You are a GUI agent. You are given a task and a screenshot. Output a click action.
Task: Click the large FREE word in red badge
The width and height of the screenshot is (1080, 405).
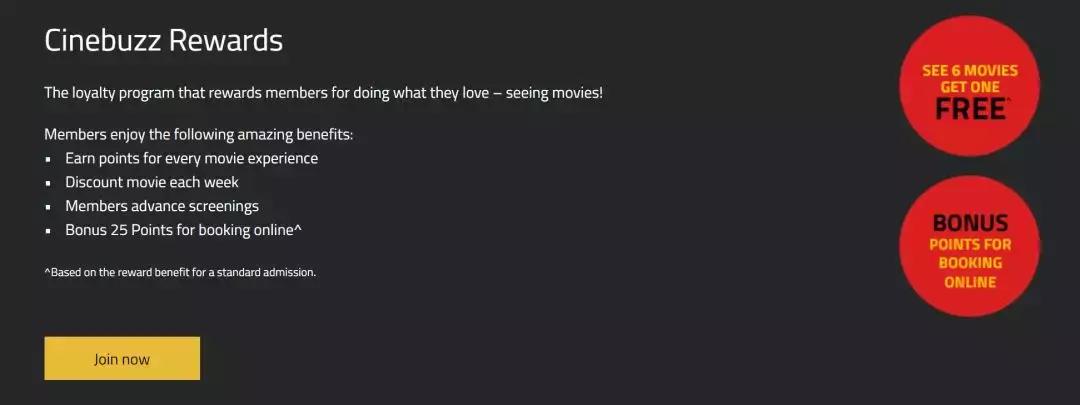[970, 110]
